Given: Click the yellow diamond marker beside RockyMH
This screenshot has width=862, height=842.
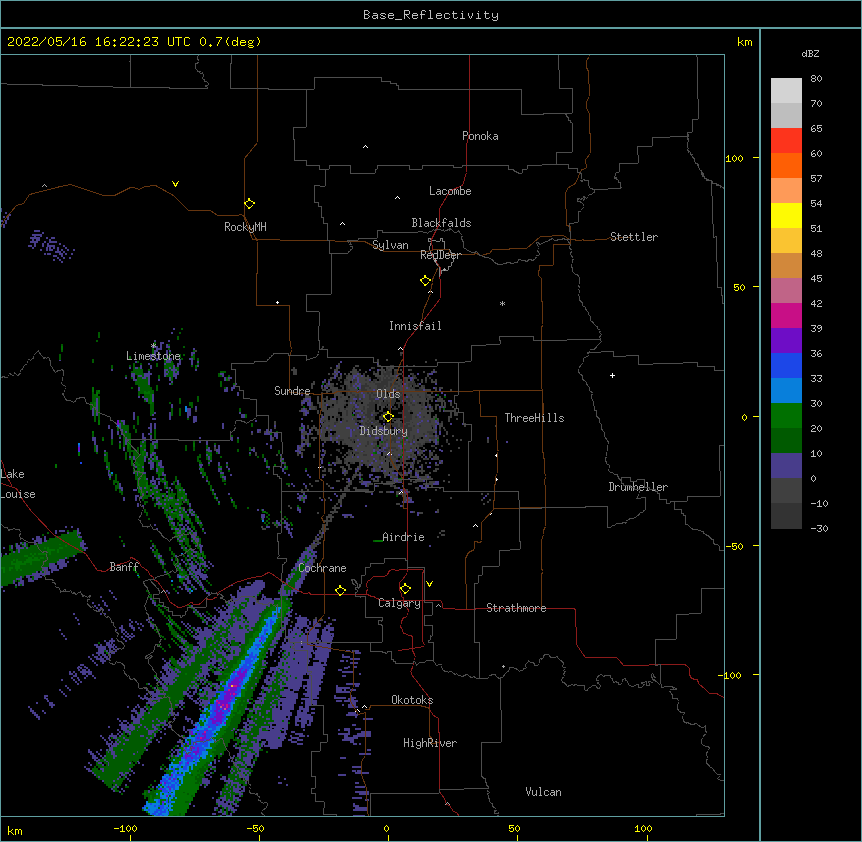Looking at the screenshot, I should (249, 203).
